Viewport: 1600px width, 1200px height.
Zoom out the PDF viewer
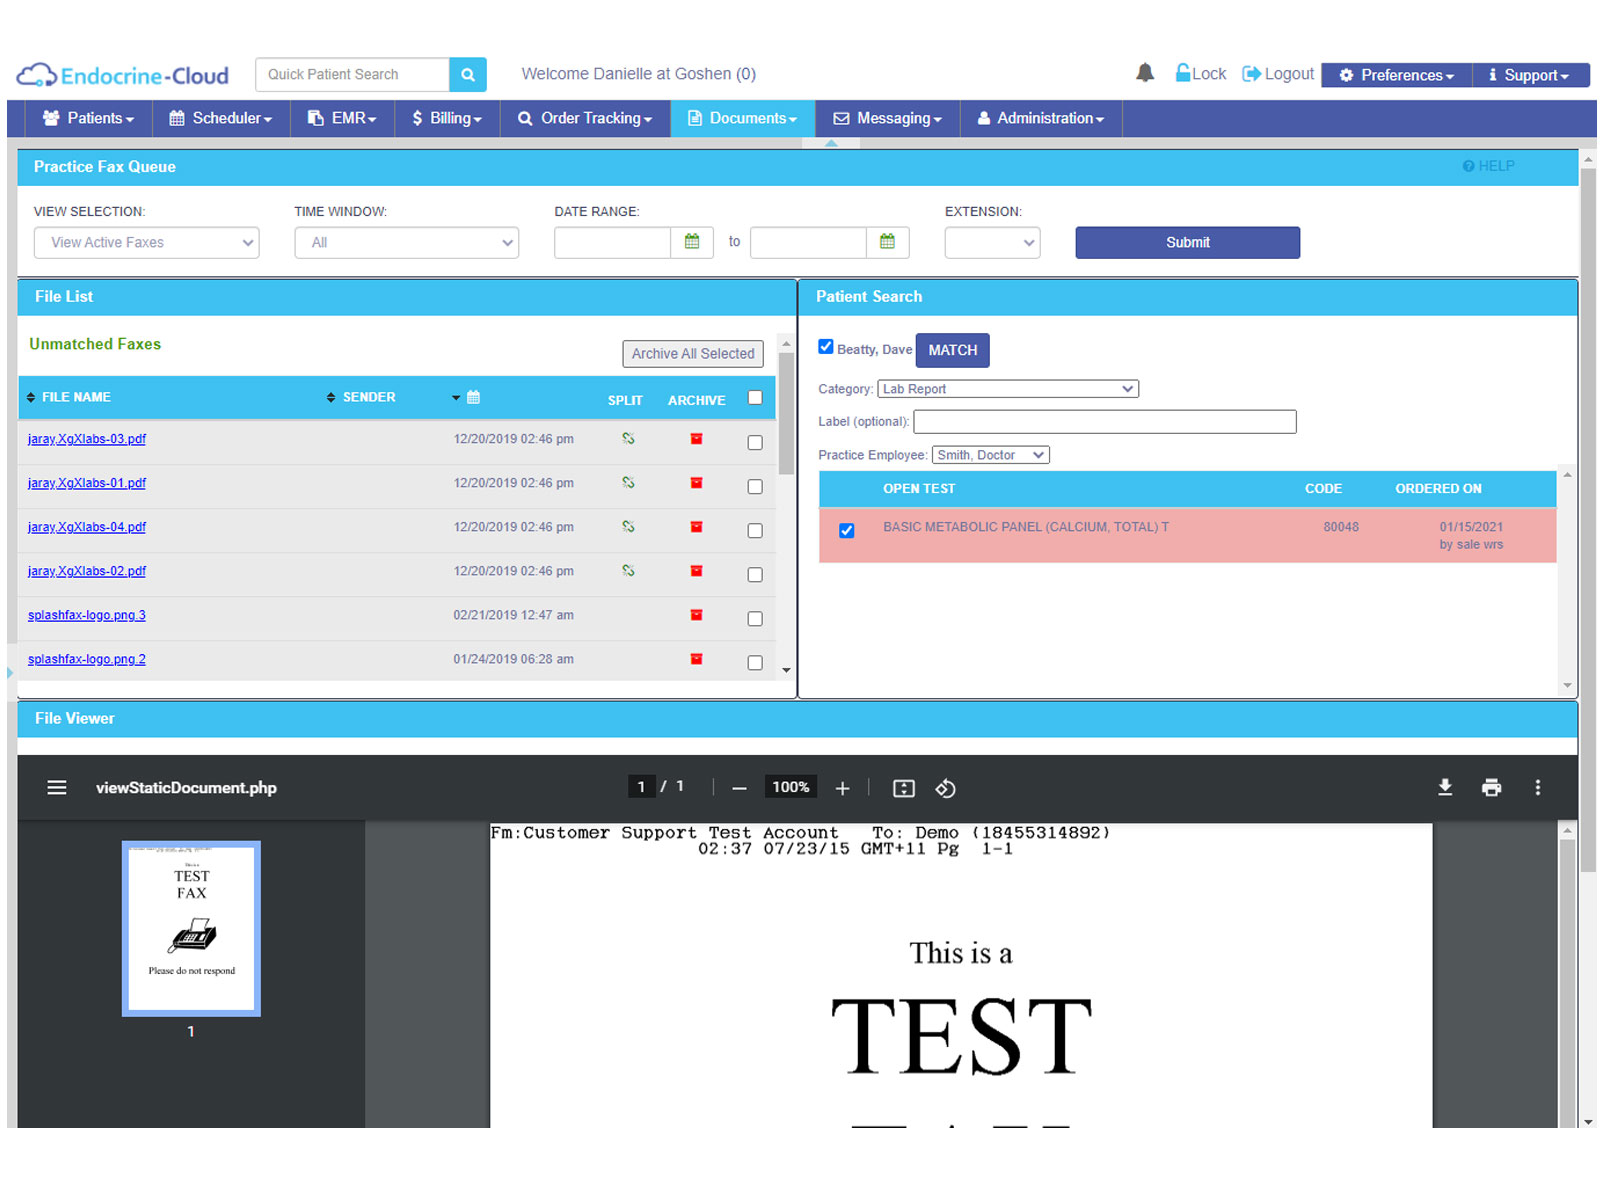739,788
